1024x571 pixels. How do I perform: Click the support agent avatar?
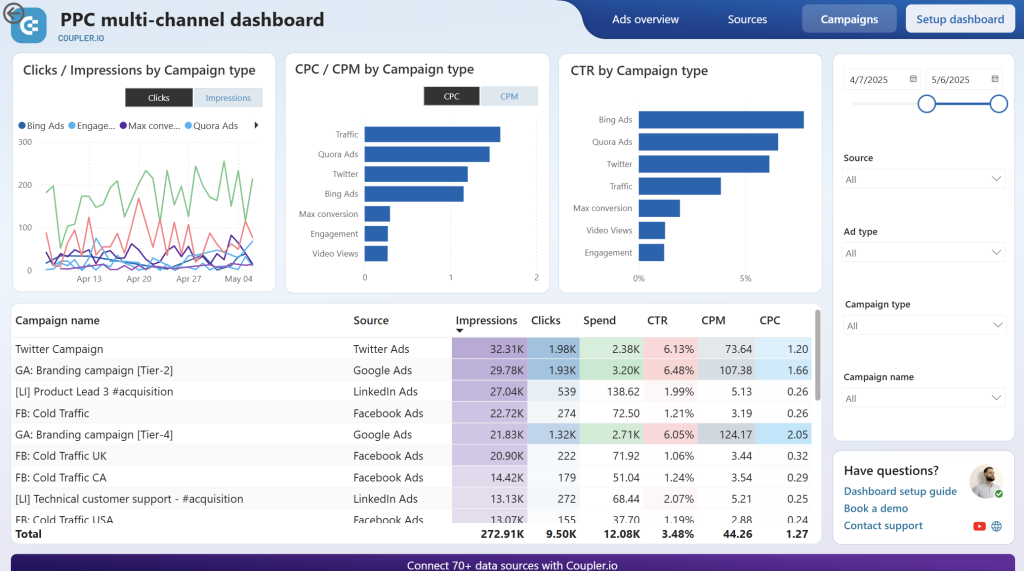click(x=986, y=481)
